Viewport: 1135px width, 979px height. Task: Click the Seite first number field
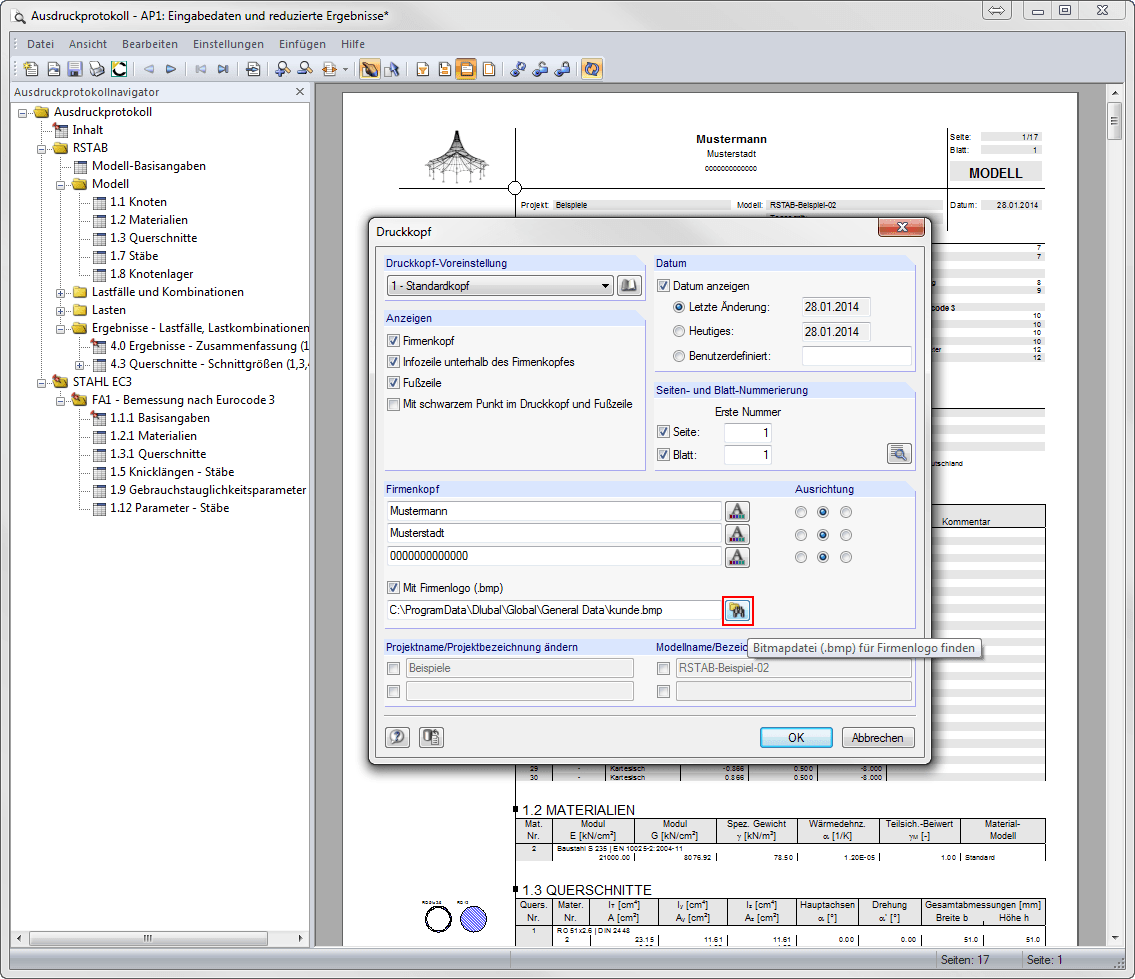pyautogui.click(x=748, y=432)
